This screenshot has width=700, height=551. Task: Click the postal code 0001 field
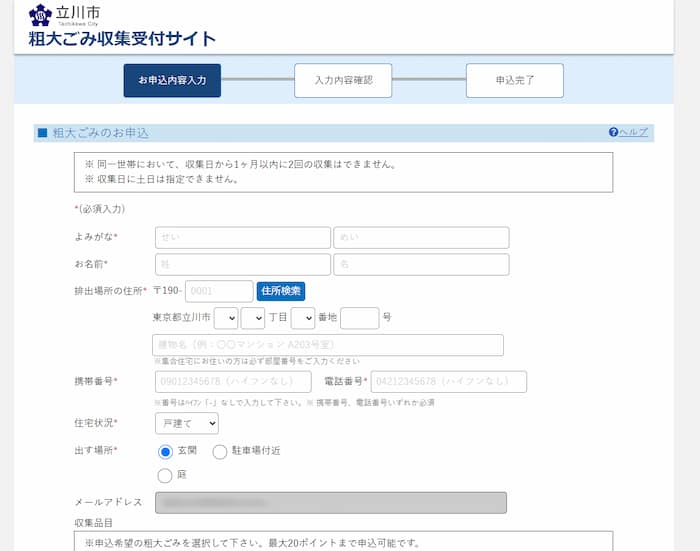point(219,291)
